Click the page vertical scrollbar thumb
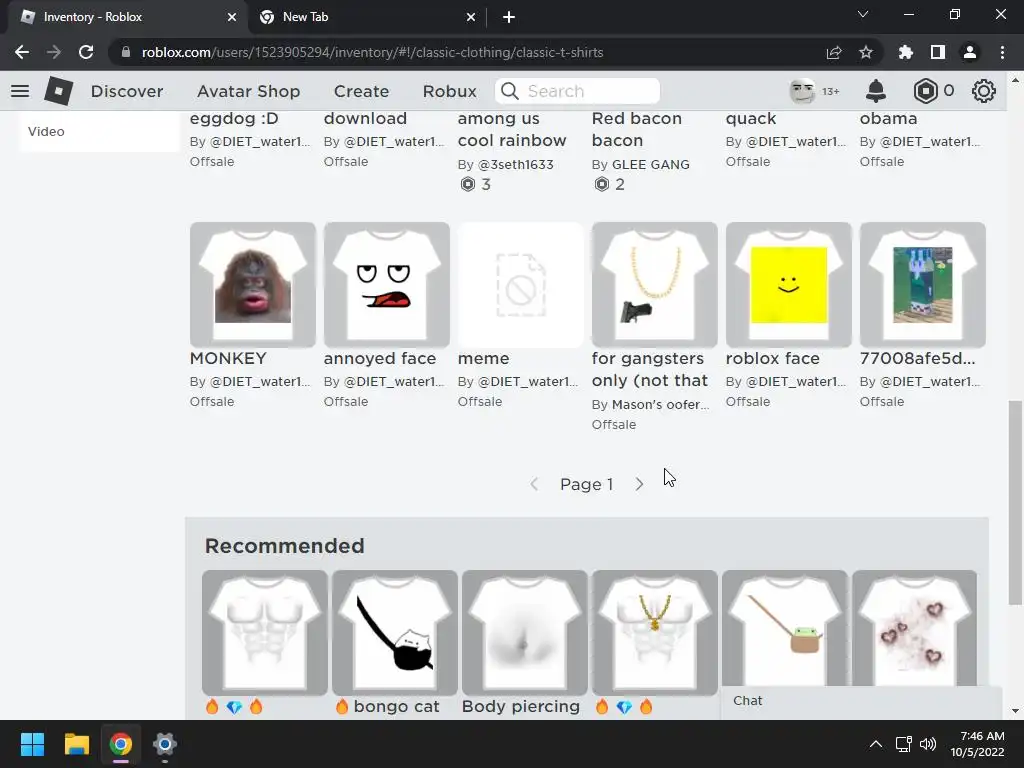The width and height of the screenshot is (1024, 768). 1015,503
